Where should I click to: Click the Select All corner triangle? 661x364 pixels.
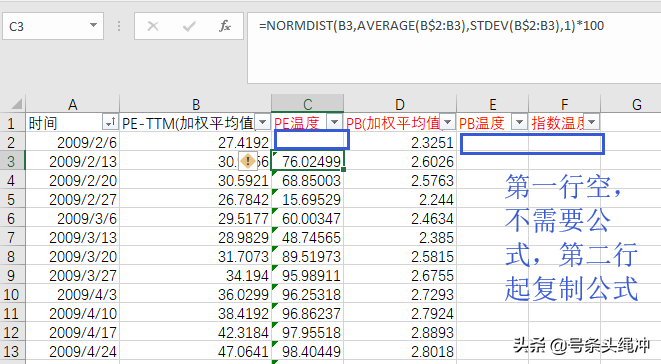pos(16,104)
